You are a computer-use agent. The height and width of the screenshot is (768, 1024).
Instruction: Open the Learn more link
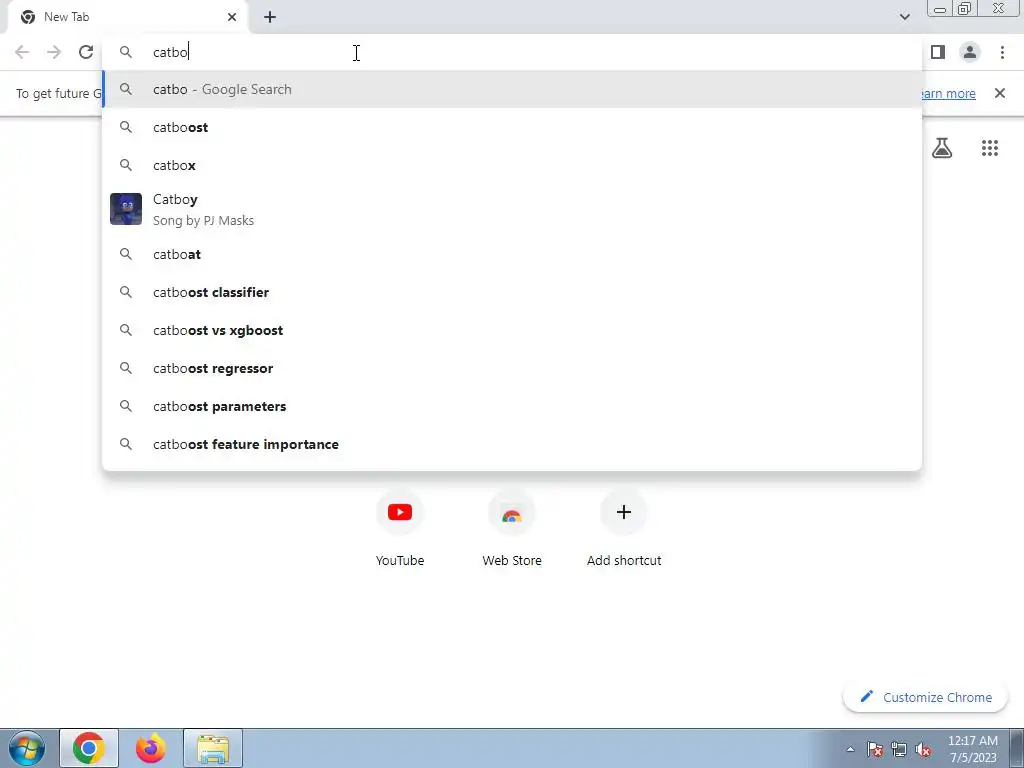(x=948, y=93)
